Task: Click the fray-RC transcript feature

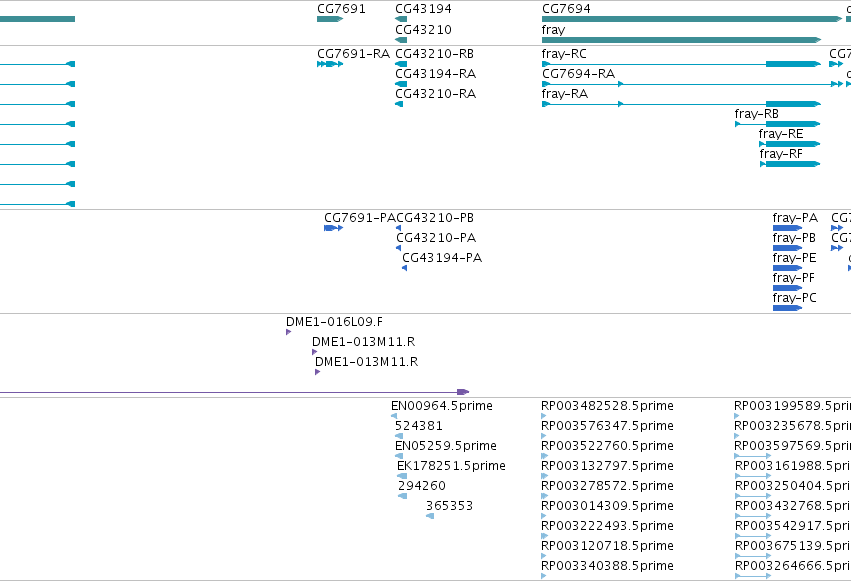Action: (682, 64)
